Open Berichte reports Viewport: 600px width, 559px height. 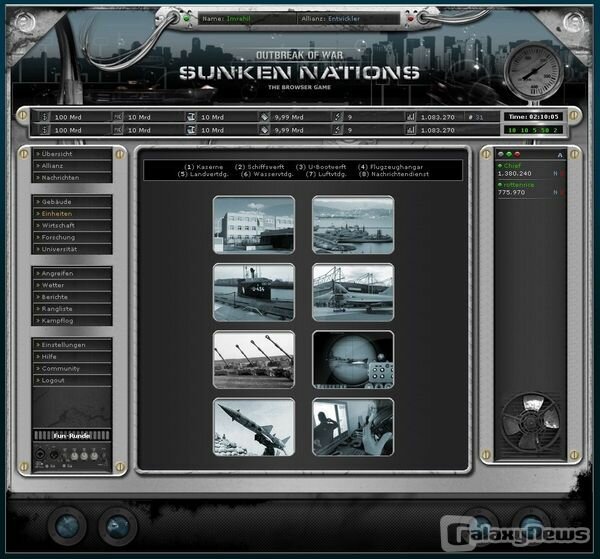72,297
